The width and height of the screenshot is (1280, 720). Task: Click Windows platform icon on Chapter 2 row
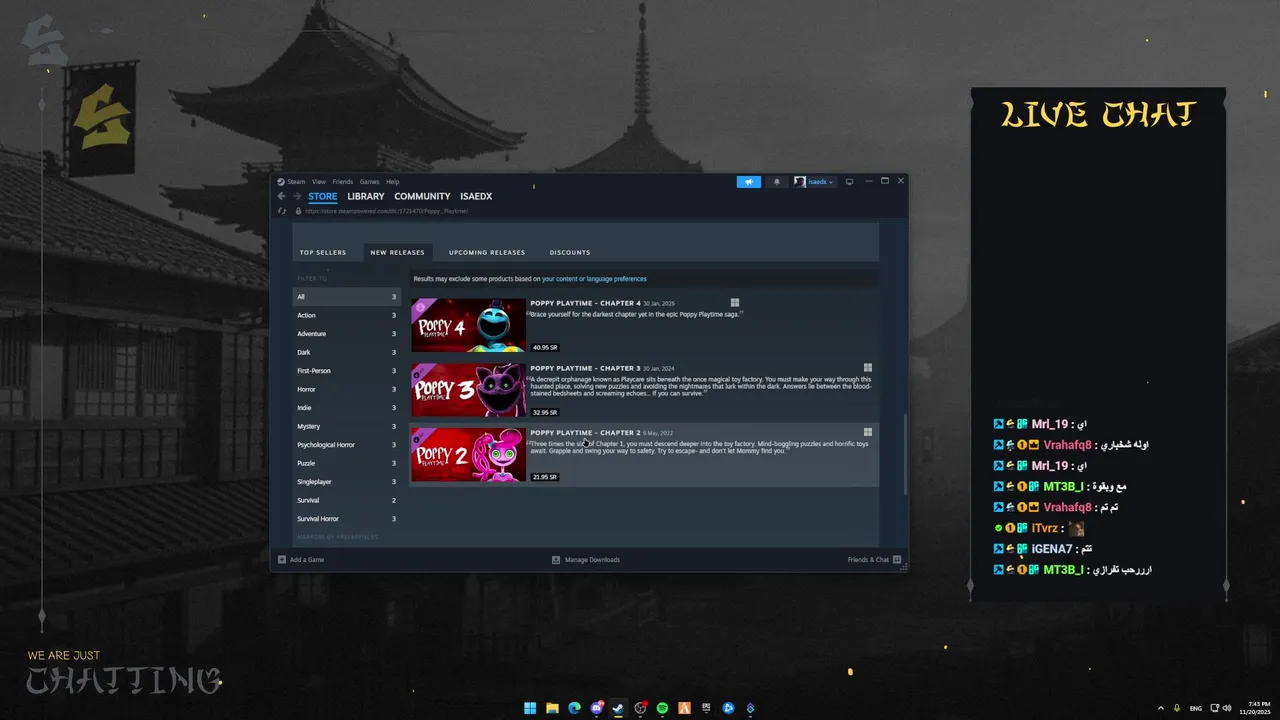coord(868,432)
